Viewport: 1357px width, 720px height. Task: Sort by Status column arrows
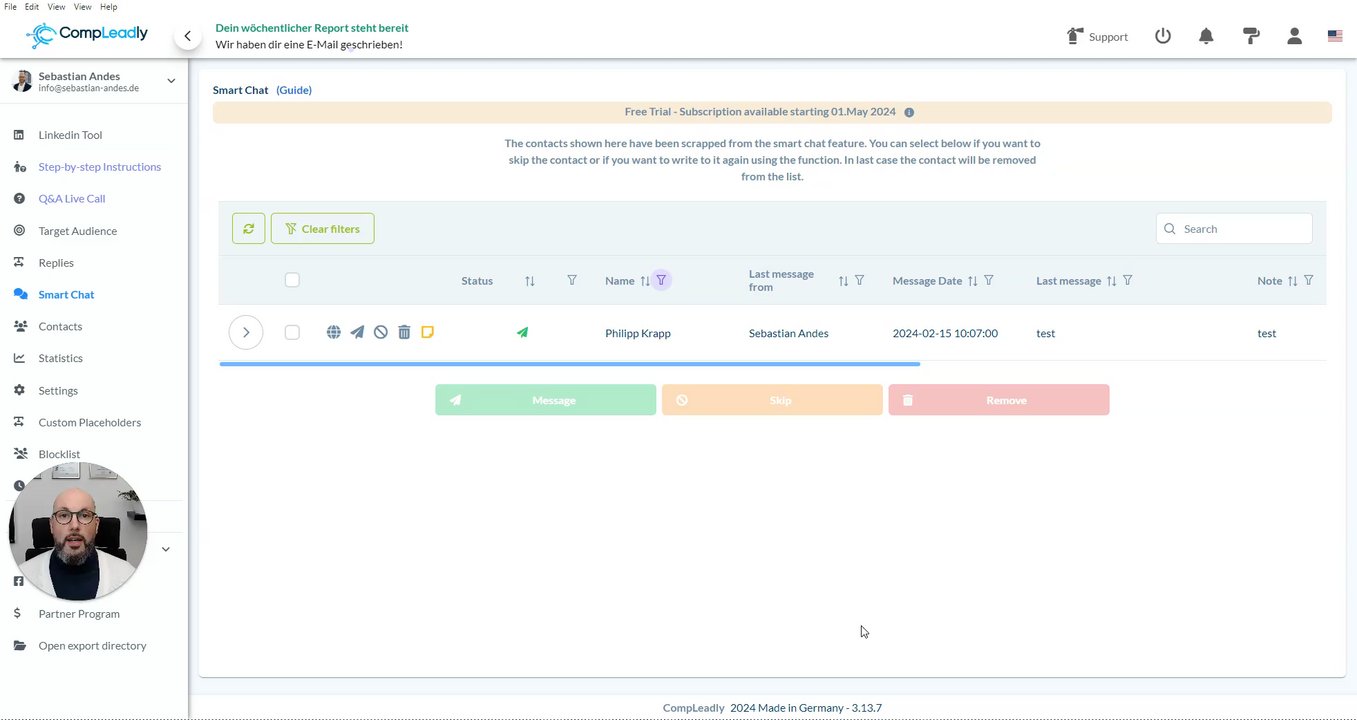click(x=530, y=281)
